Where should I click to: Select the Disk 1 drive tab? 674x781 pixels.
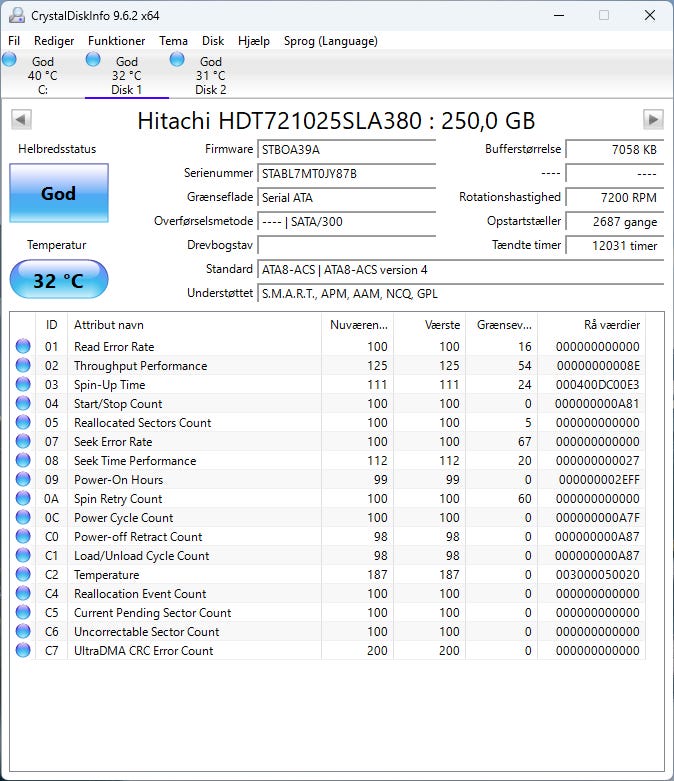(126, 76)
